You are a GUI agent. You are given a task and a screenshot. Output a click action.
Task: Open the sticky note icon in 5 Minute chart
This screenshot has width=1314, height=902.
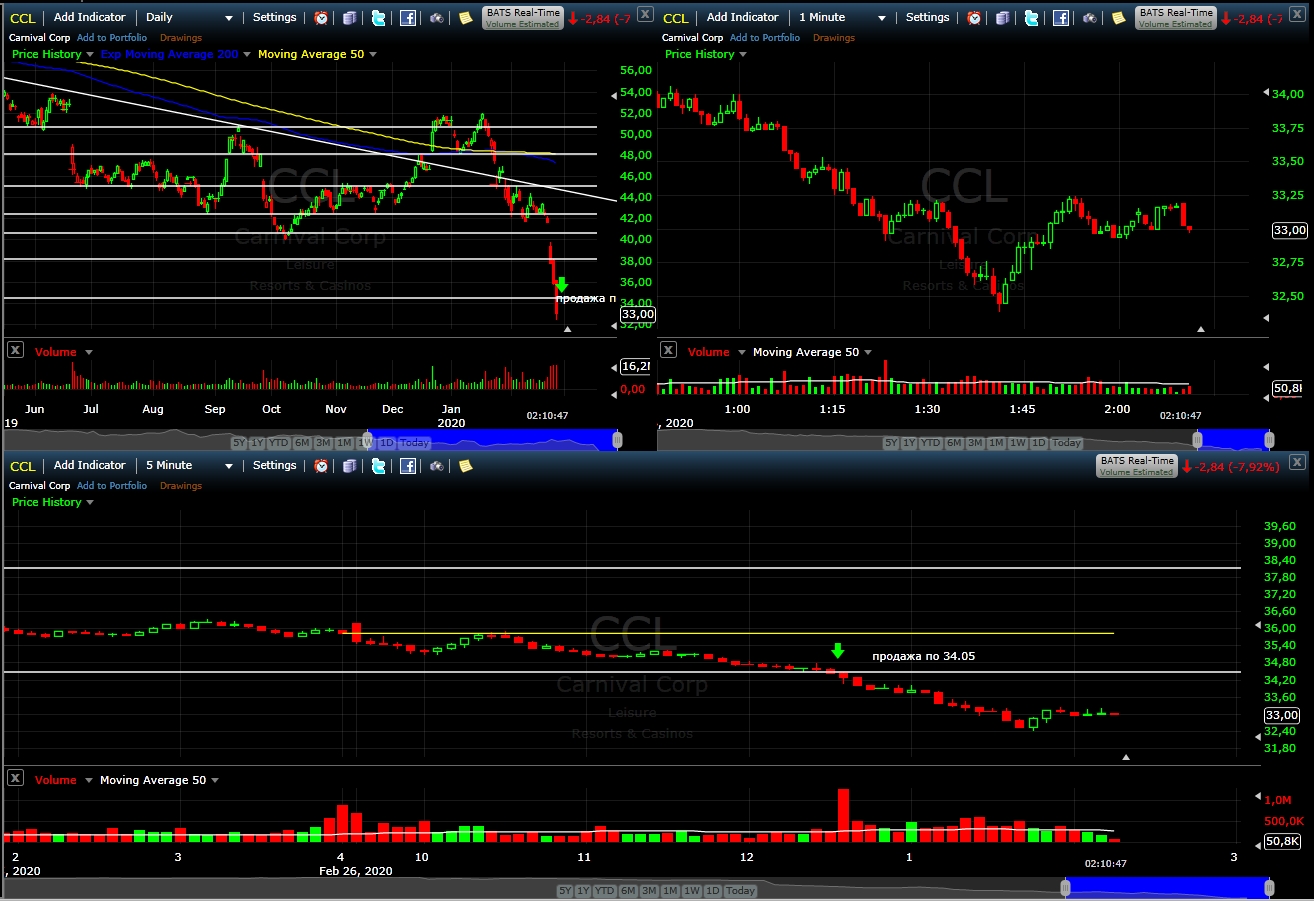pos(465,466)
